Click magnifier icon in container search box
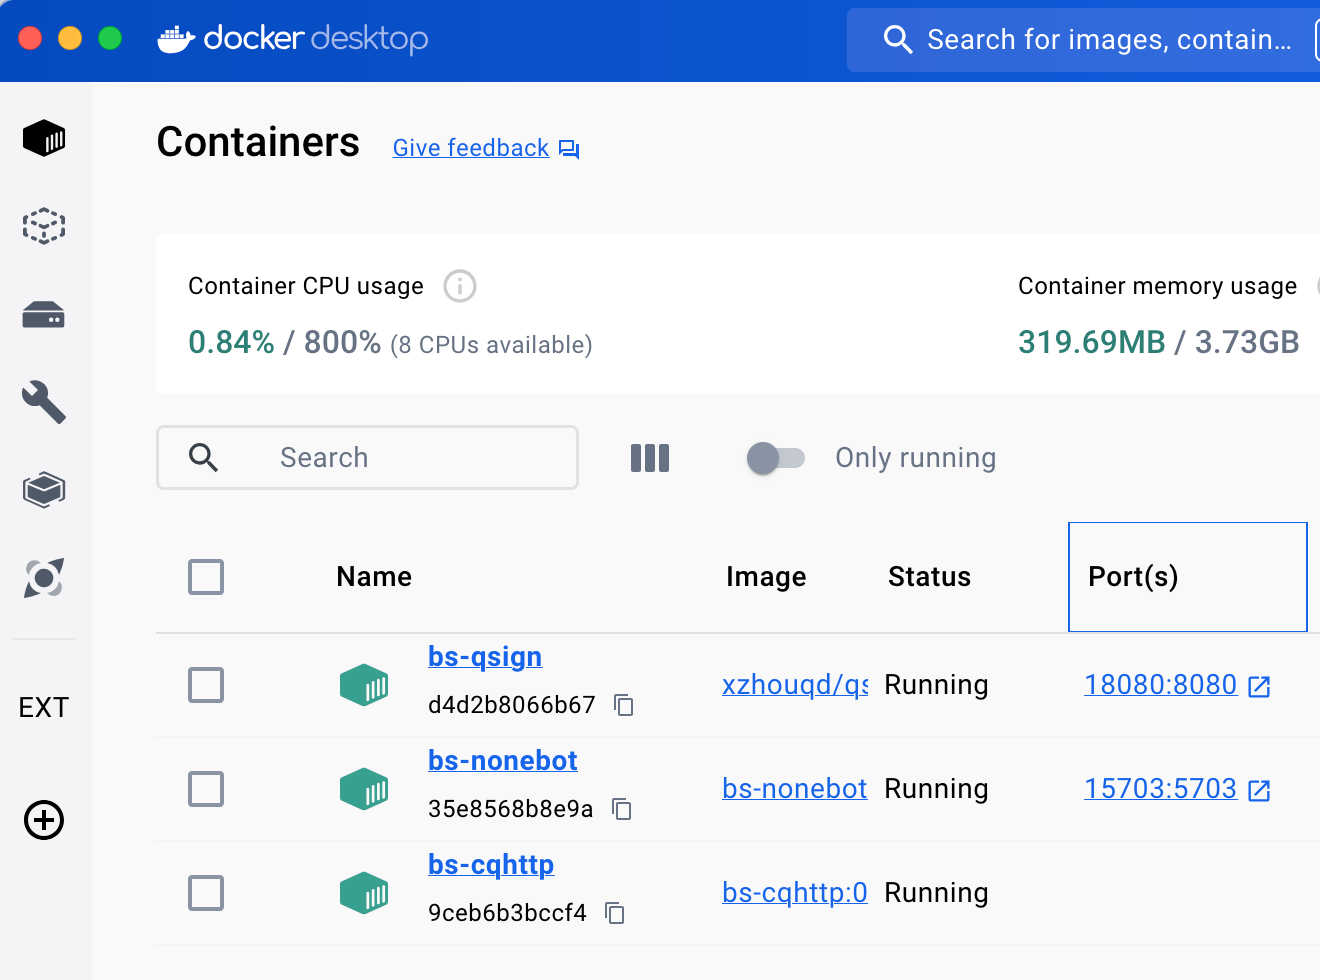Image resolution: width=1320 pixels, height=980 pixels. [x=203, y=457]
